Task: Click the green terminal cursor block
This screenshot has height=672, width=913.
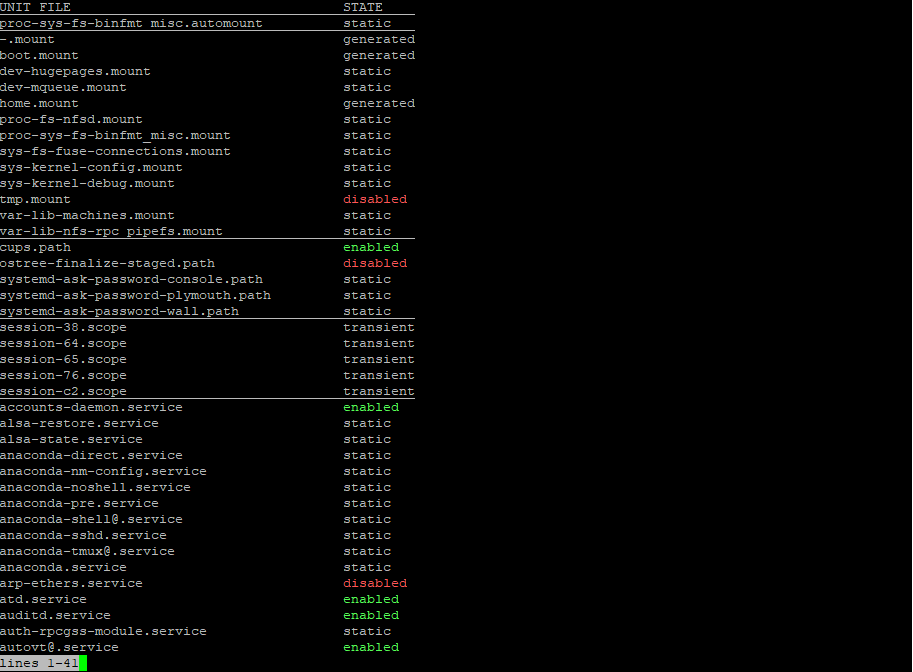Action: point(83,663)
